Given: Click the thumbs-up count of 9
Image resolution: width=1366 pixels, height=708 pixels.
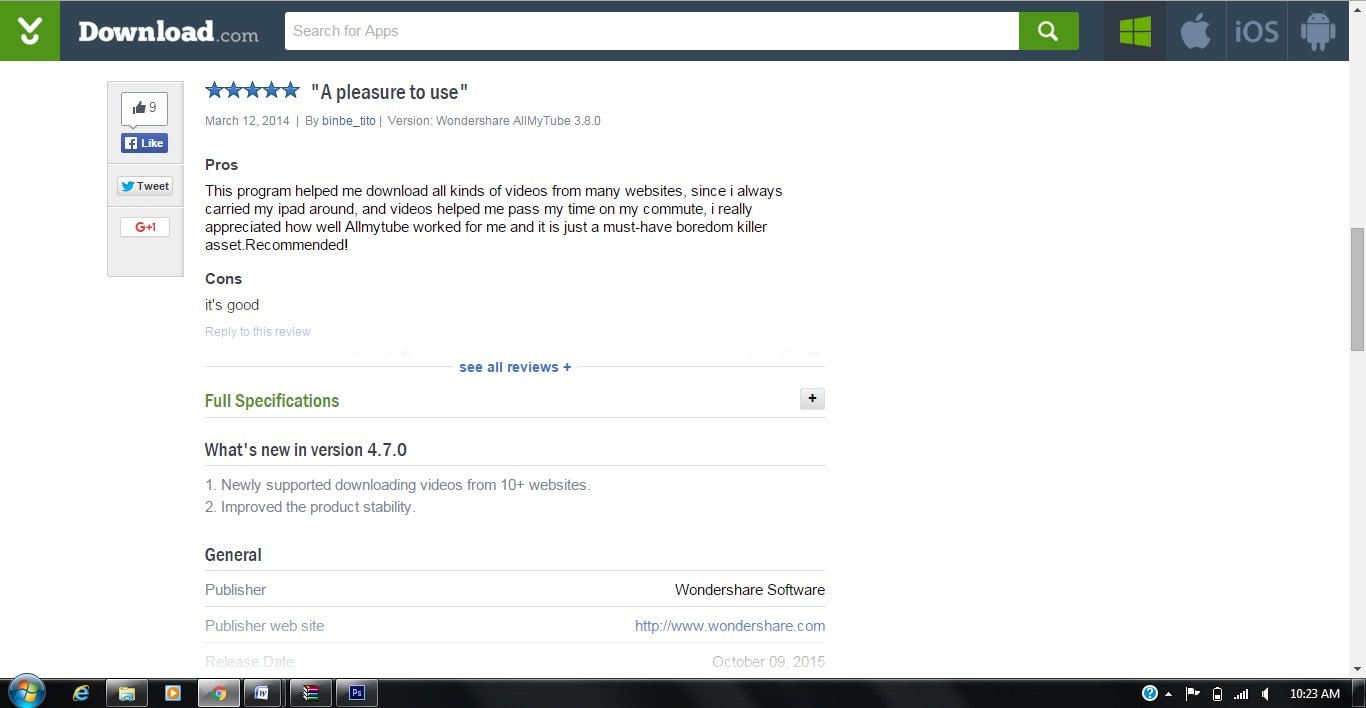Looking at the screenshot, I should click(144, 108).
